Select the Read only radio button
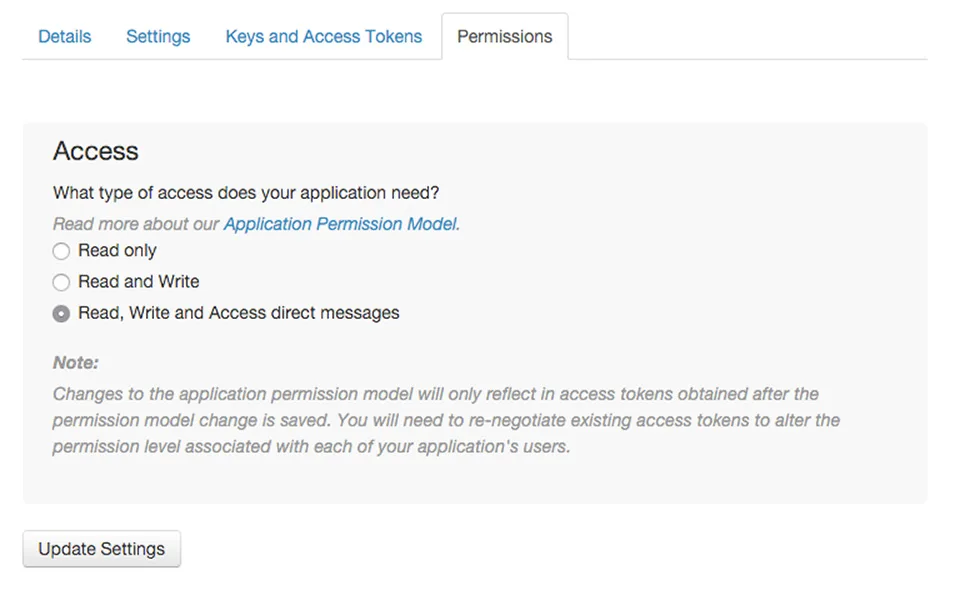955x600 pixels. click(61, 251)
